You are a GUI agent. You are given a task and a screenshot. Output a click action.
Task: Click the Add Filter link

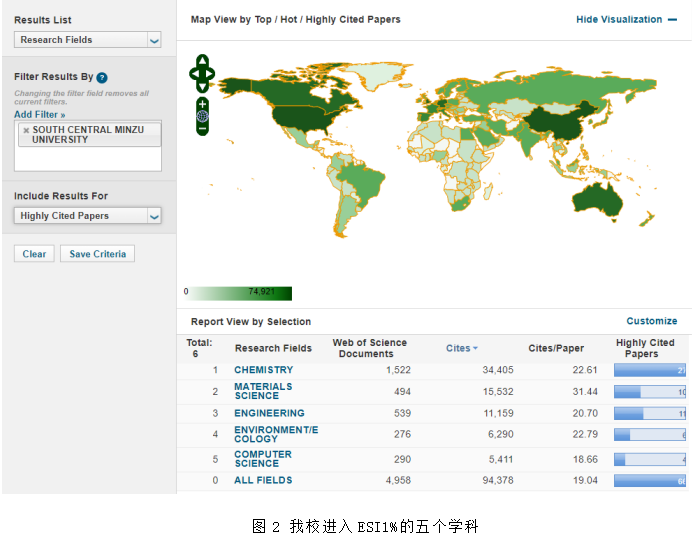[x=40, y=115]
